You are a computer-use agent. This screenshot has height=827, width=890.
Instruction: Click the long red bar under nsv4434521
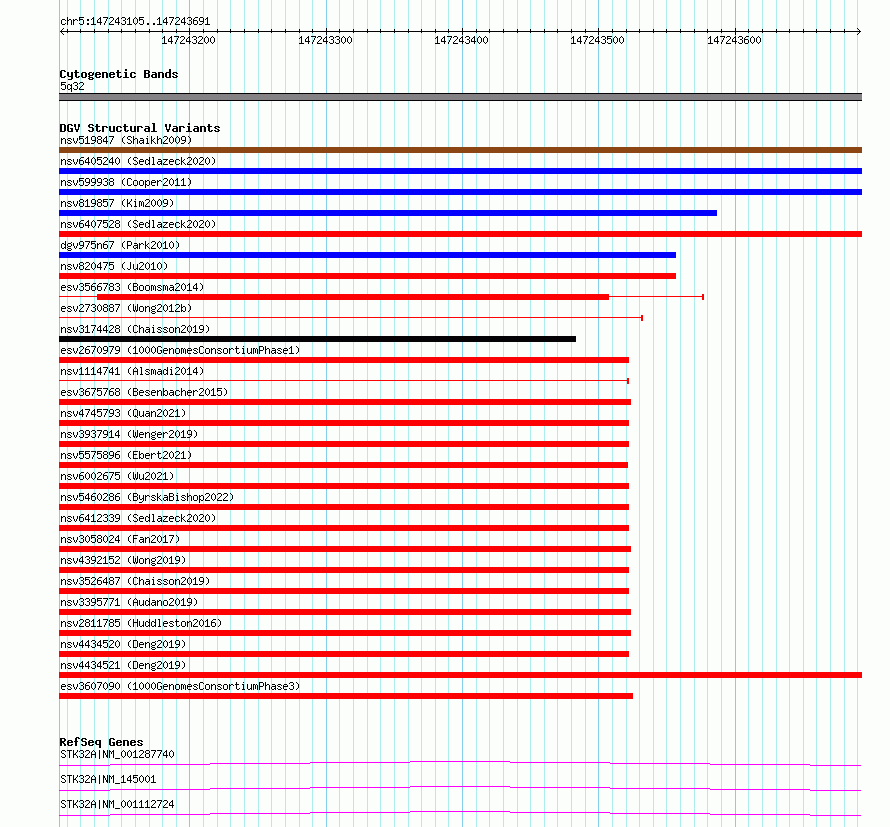pyautogui.click(x=460, y=675)
